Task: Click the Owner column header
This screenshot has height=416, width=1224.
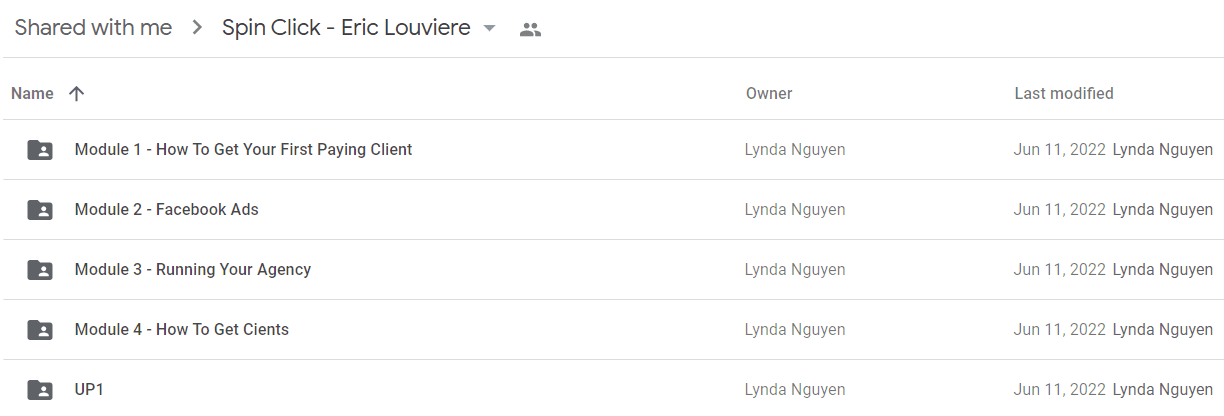Action: pos(769,93)
